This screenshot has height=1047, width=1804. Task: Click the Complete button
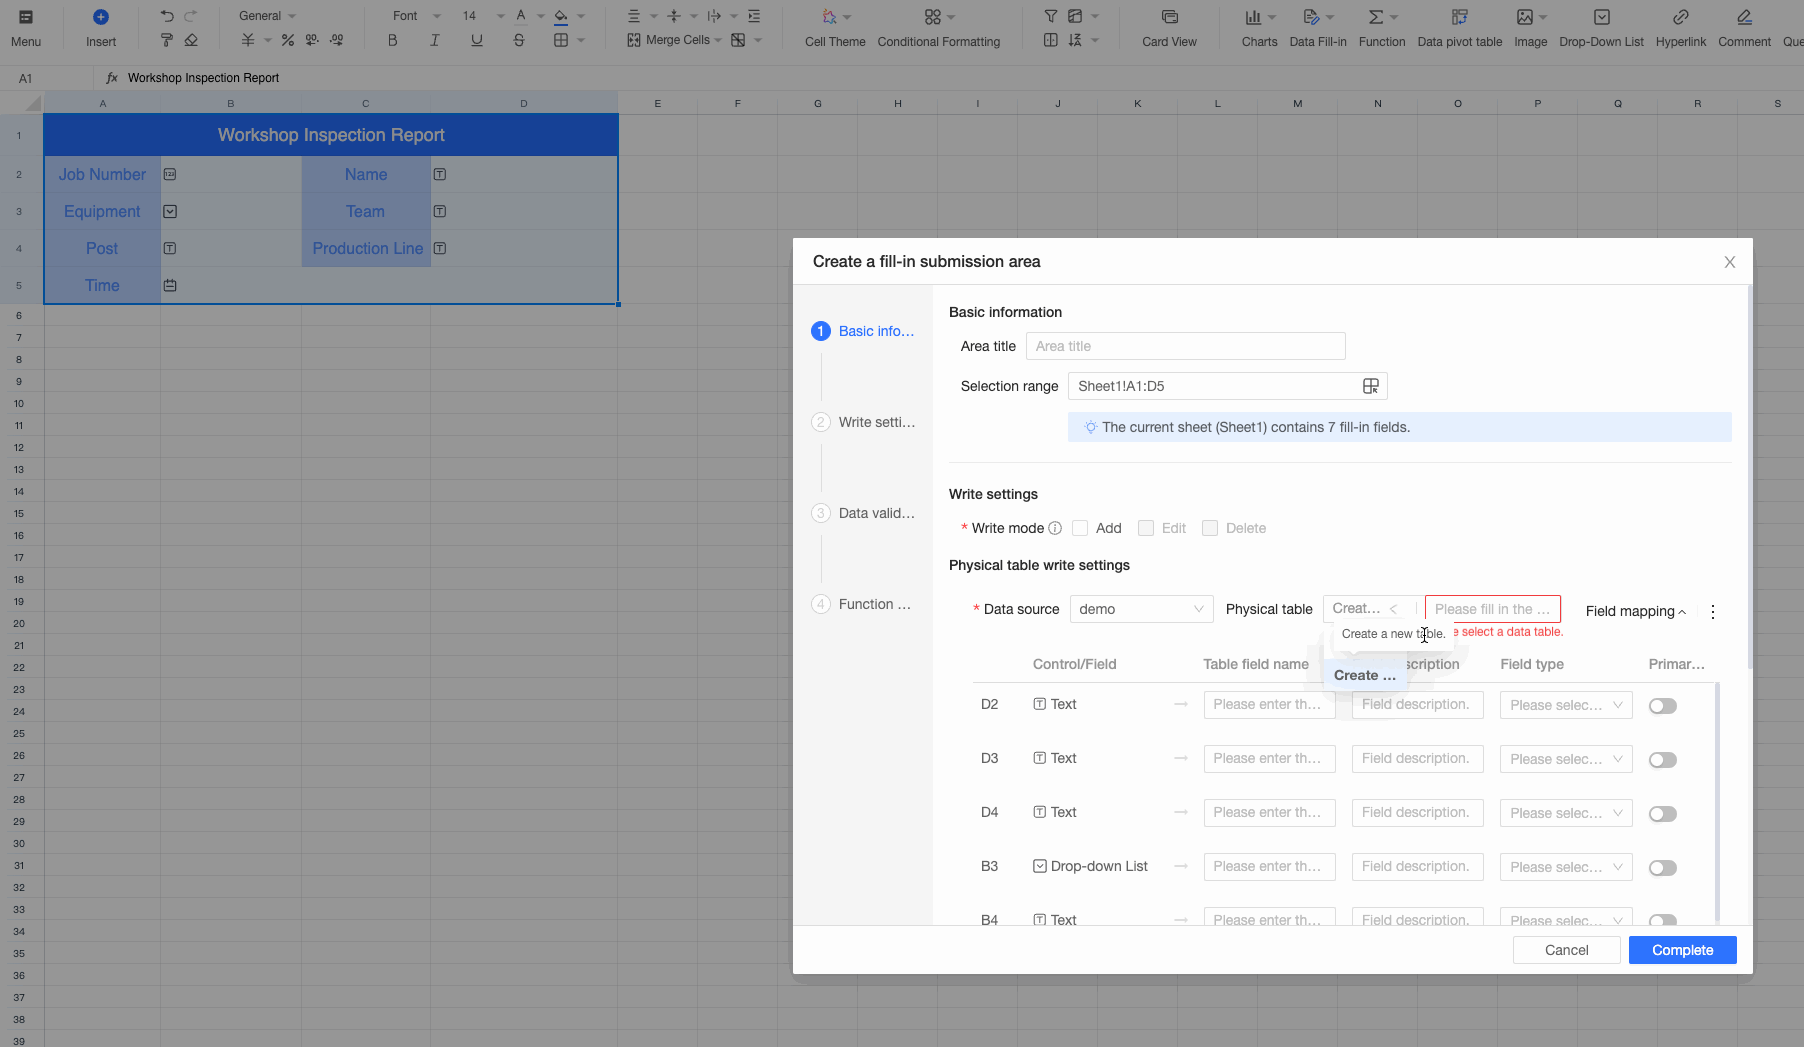coord(1682,950)
